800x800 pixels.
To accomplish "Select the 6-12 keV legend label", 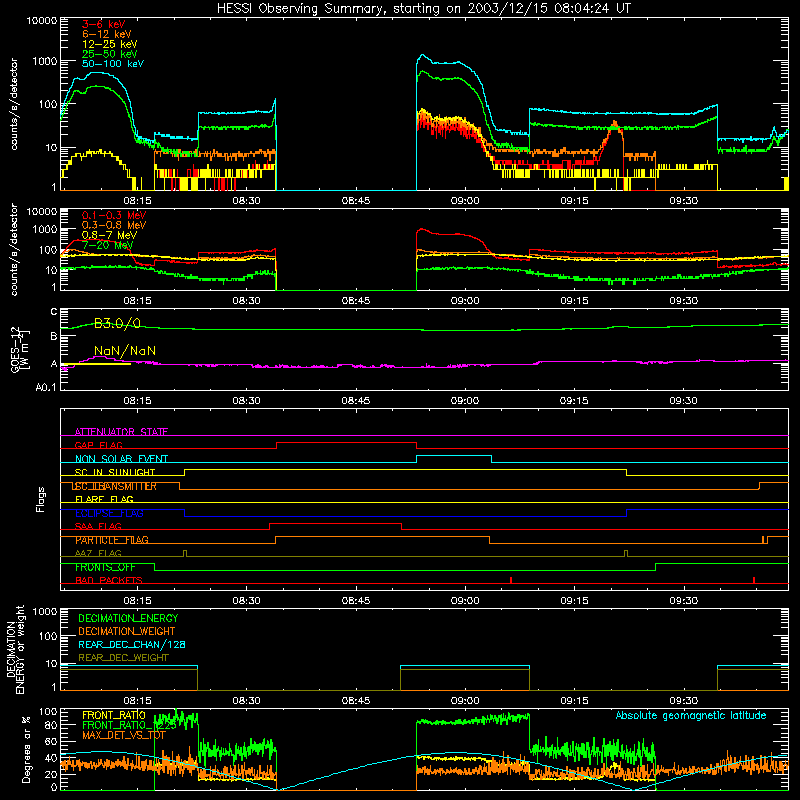I will (x=107, y=34).
